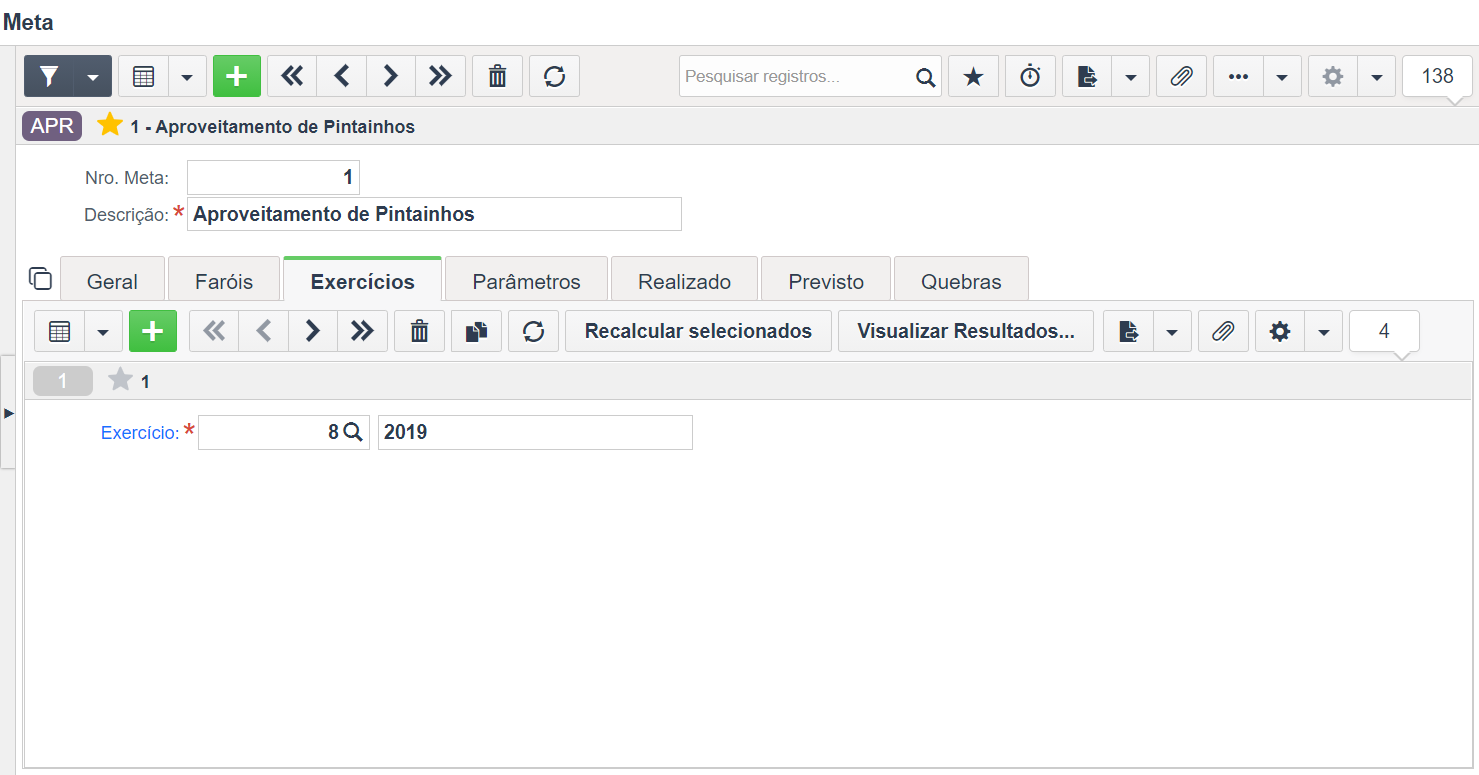Image resolution: width=1479 pixels, height=775 pixels.
Task: Expand main settings gear dropdown arrow
Action: pos(1376,76)
